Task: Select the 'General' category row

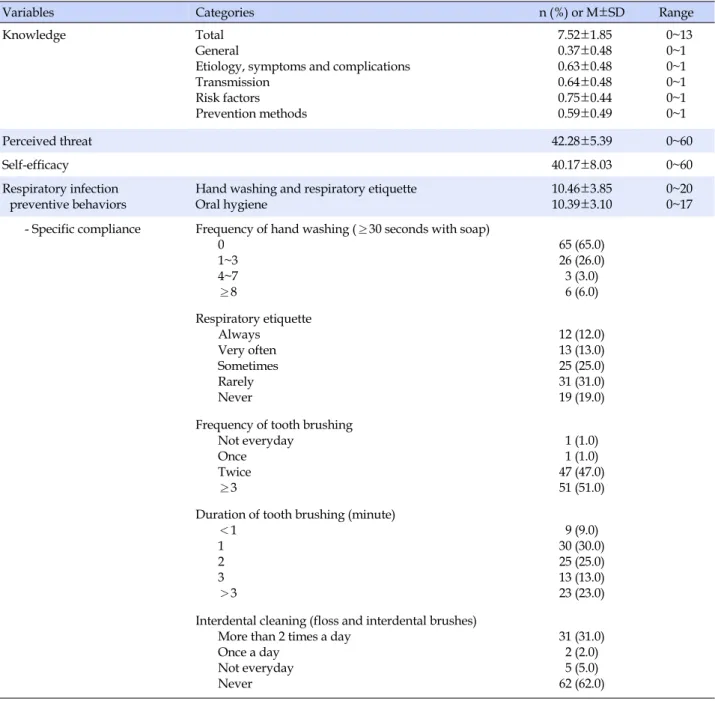Action: 217,51
